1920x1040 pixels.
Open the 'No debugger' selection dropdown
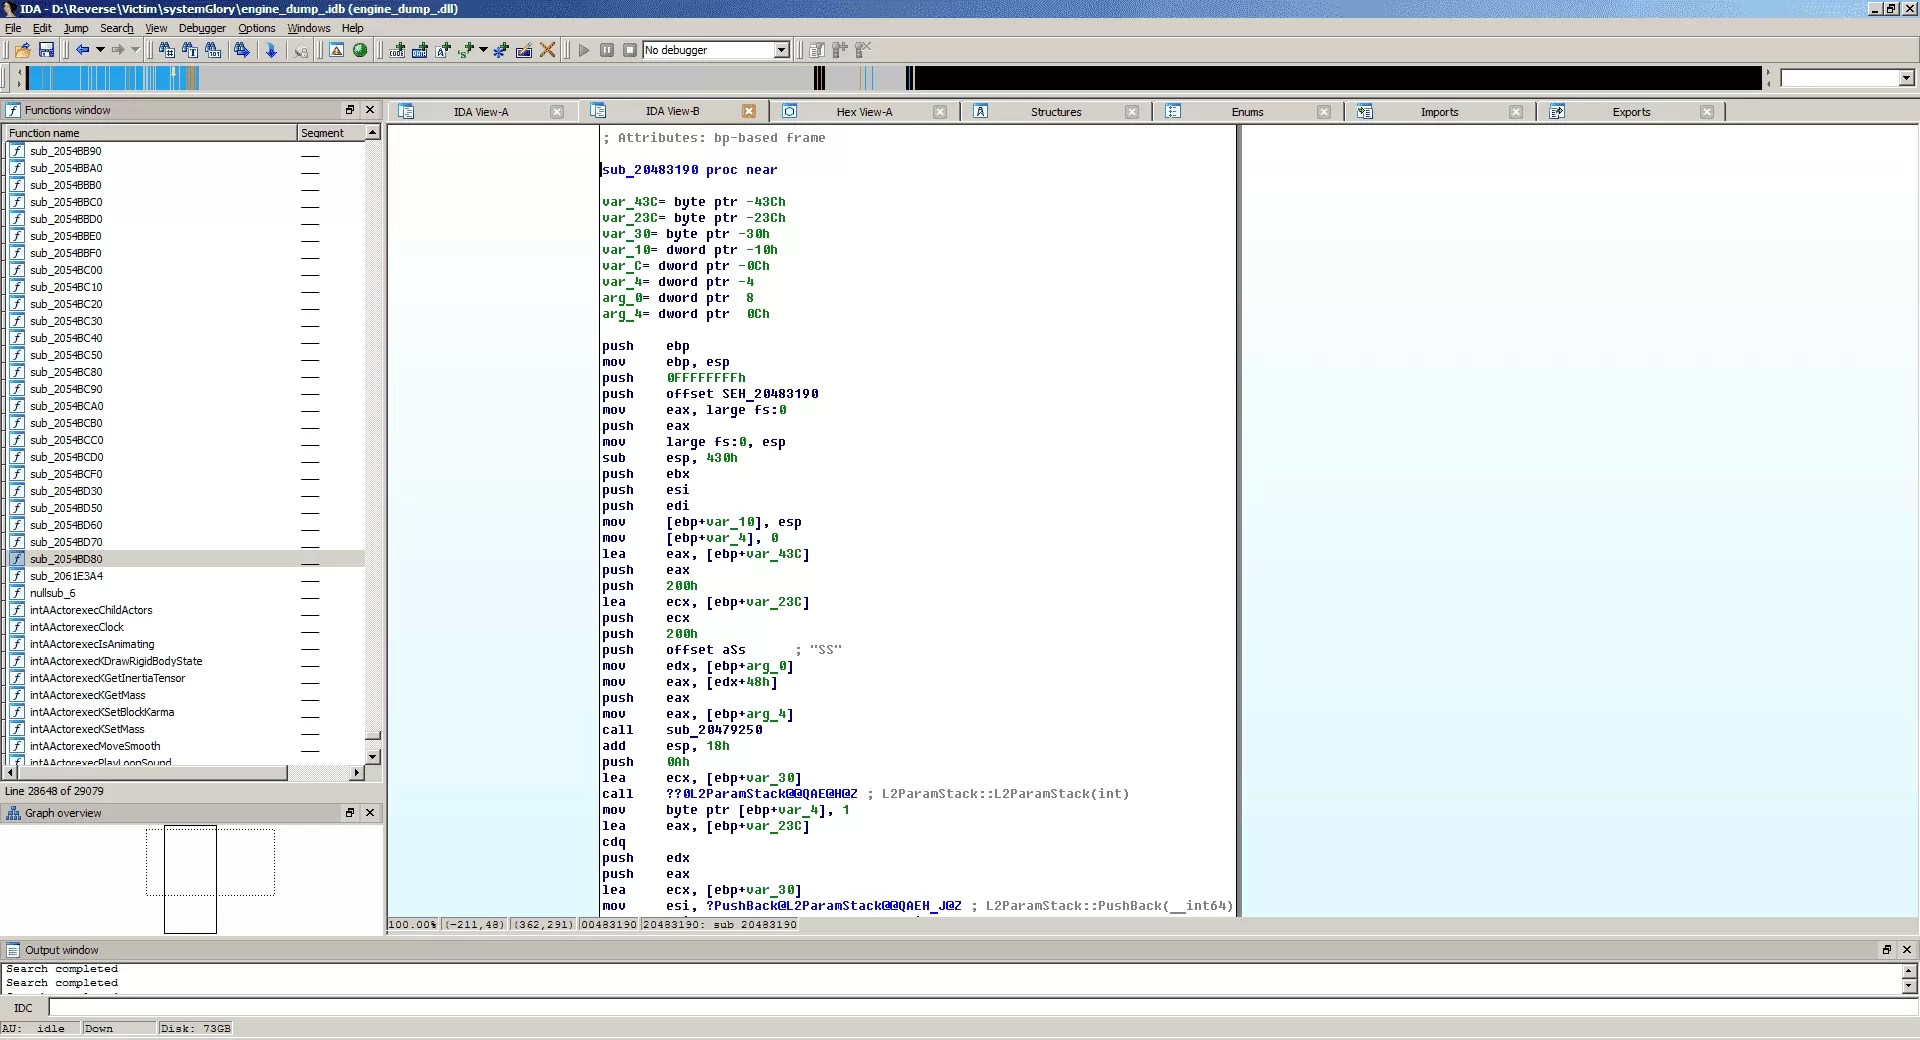tap(782, 50)
